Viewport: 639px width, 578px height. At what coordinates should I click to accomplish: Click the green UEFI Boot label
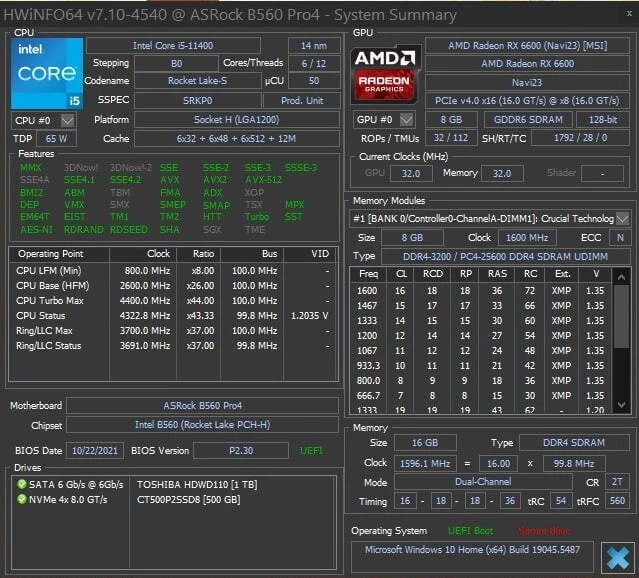click(470, 531)
